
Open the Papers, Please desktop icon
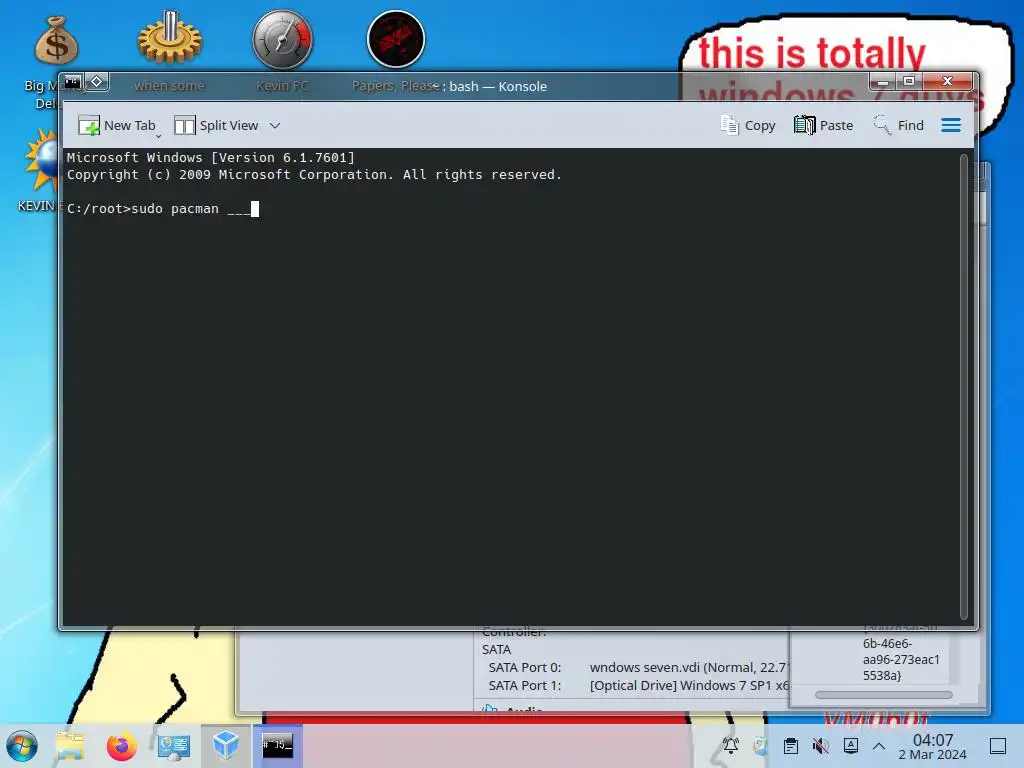396,39
